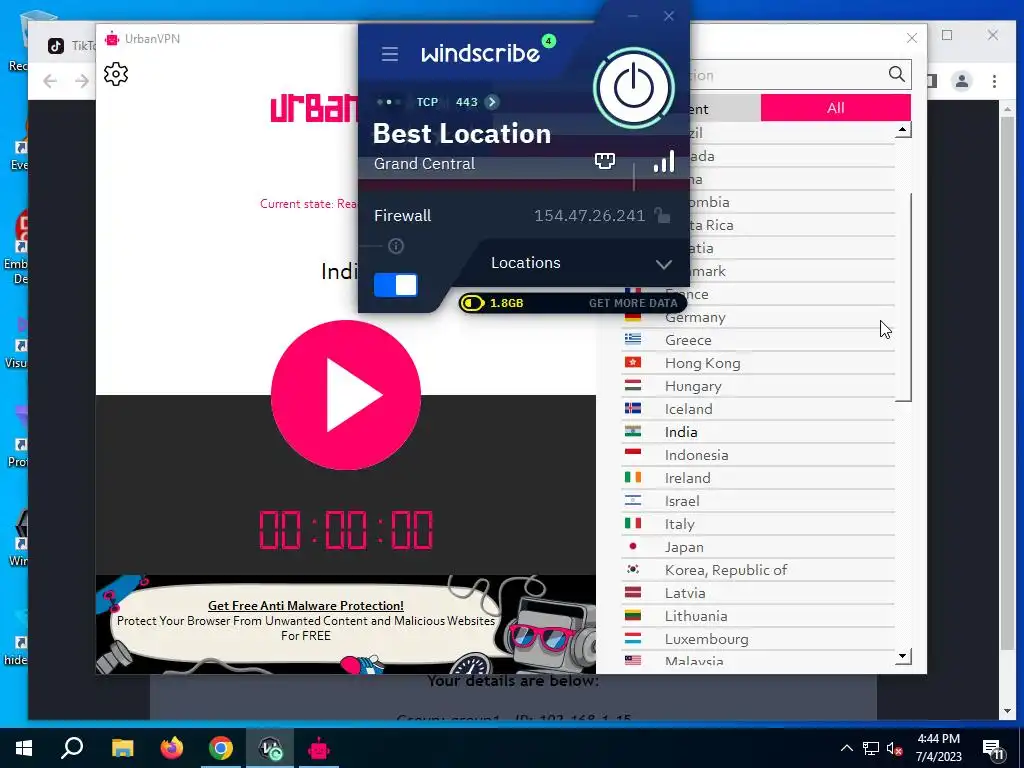Click the GET MORE DATA link
This screenshot has width=1024, height=768.
coord(633,303)
